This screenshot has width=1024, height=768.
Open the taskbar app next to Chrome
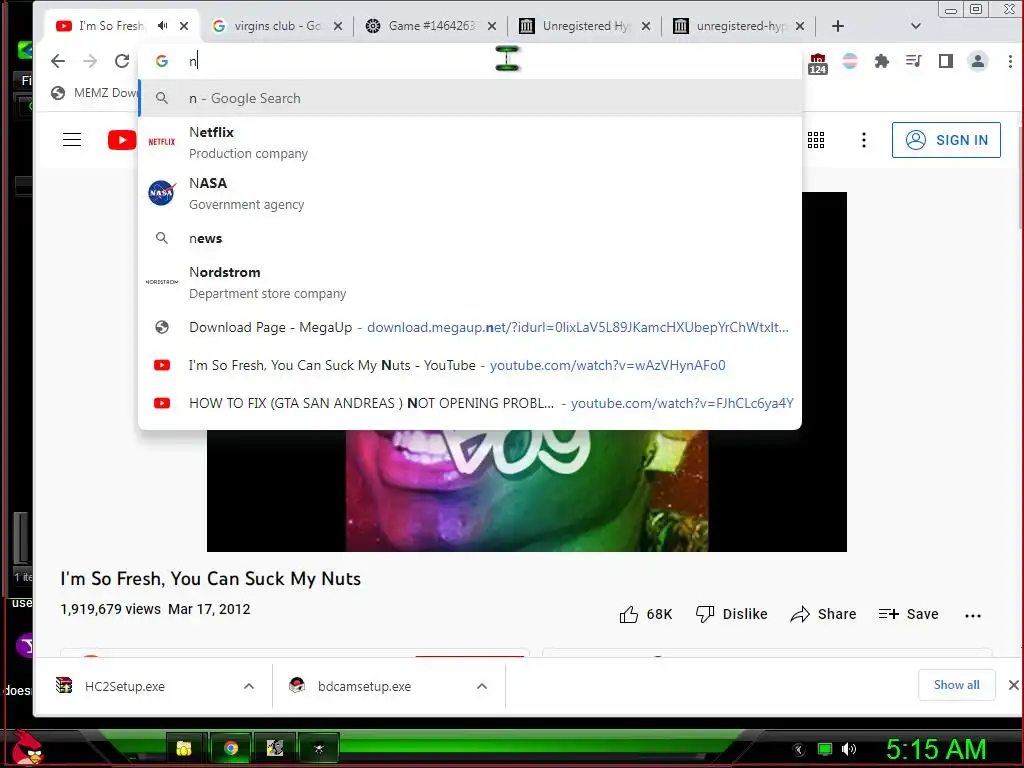[x=275, y=748]
